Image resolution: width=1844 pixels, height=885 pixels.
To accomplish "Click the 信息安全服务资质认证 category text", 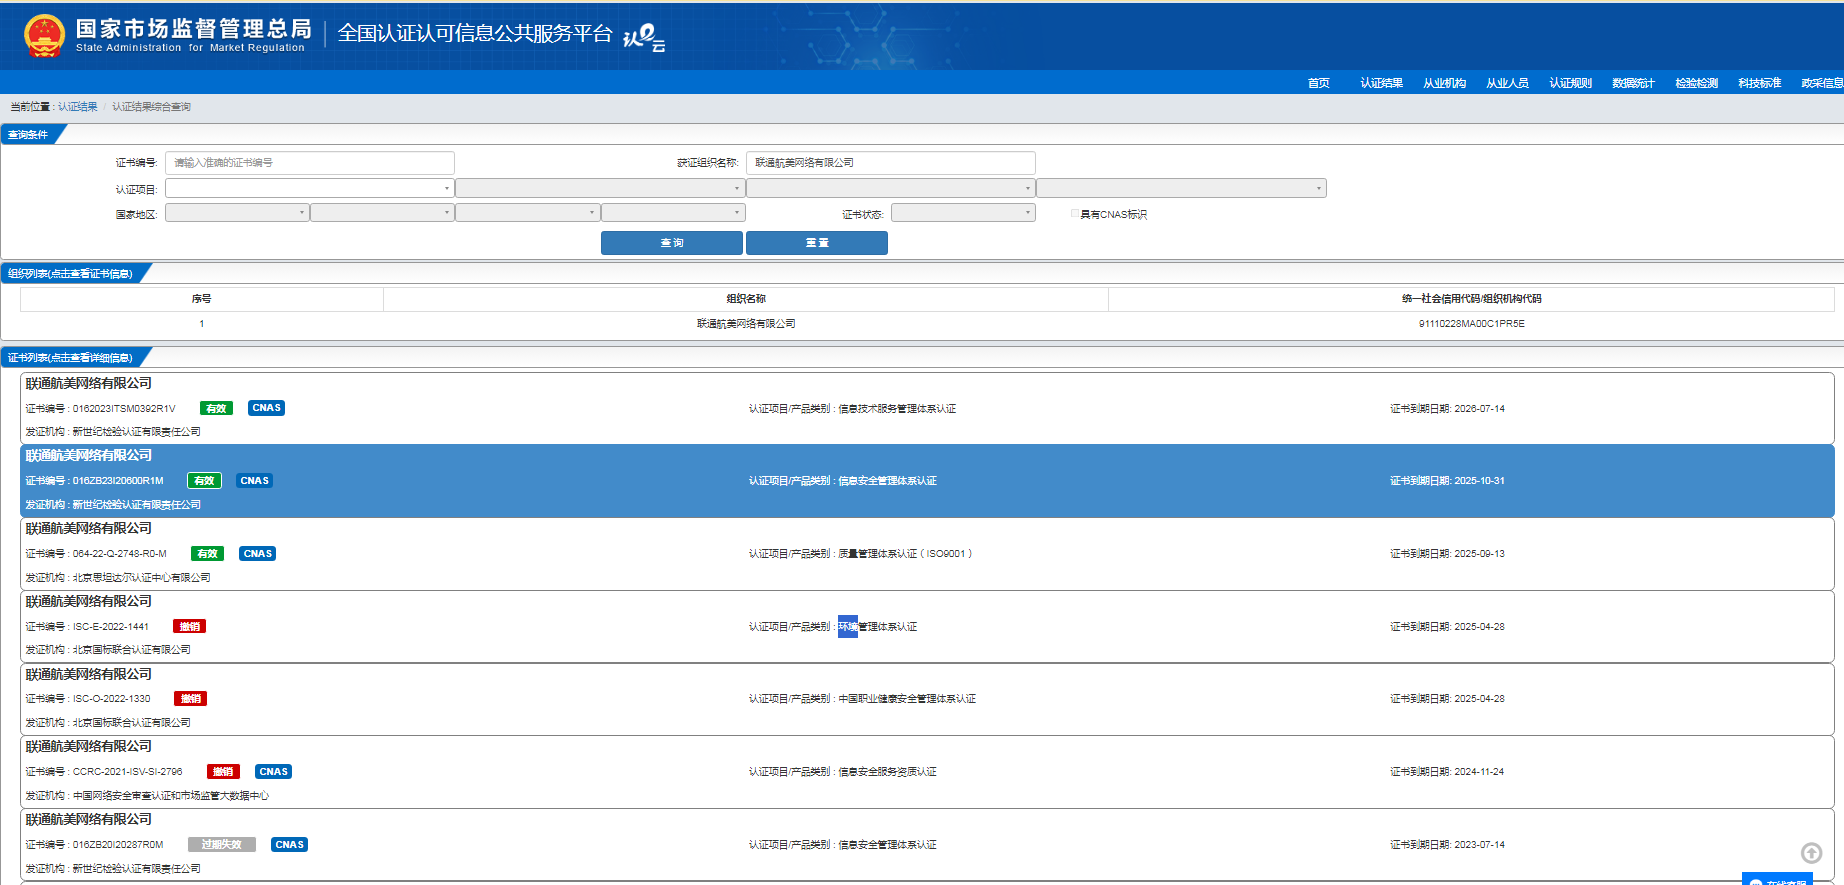I will coord(887,772).
